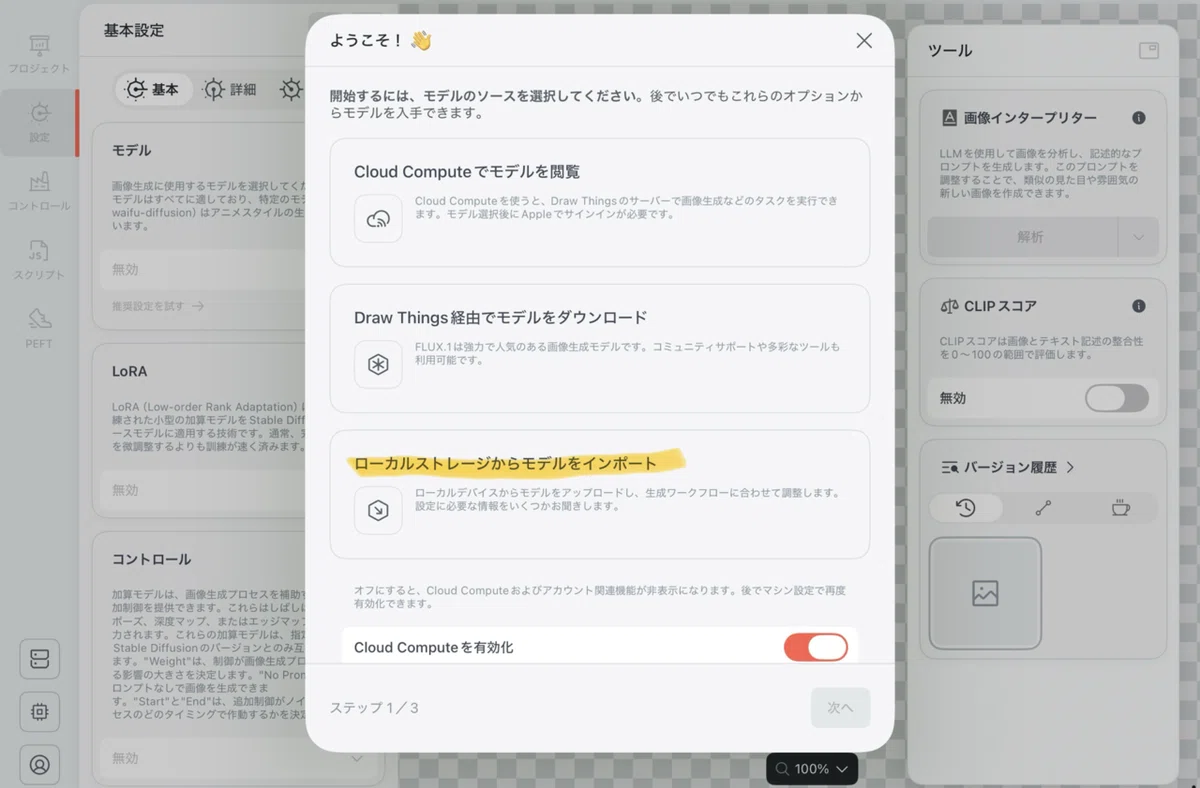Viewport: 1200px width, 788px height.
Task: Open the user account icon
Action: pyautogui.click(x=40, y=765)
